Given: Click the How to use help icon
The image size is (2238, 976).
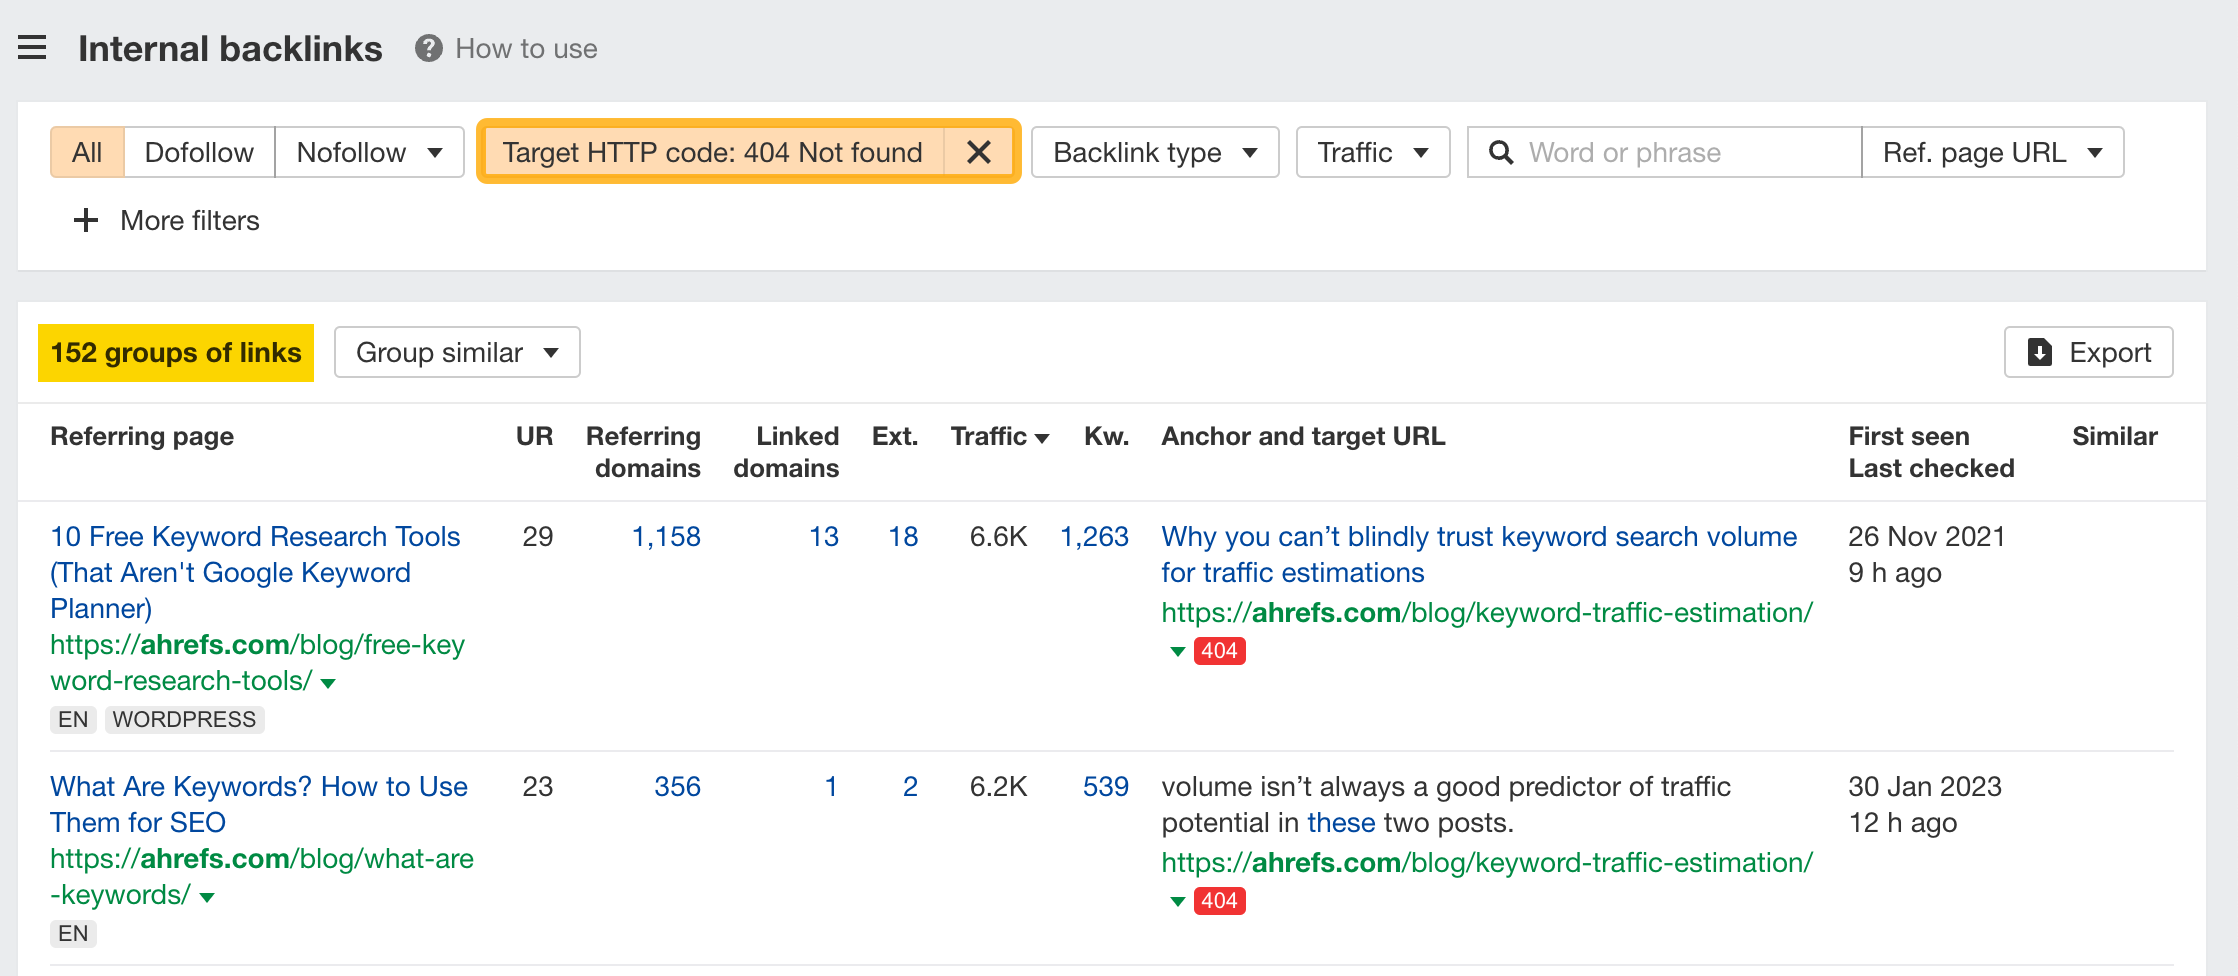Looking at the screenshot, I should tap(429, 48).
